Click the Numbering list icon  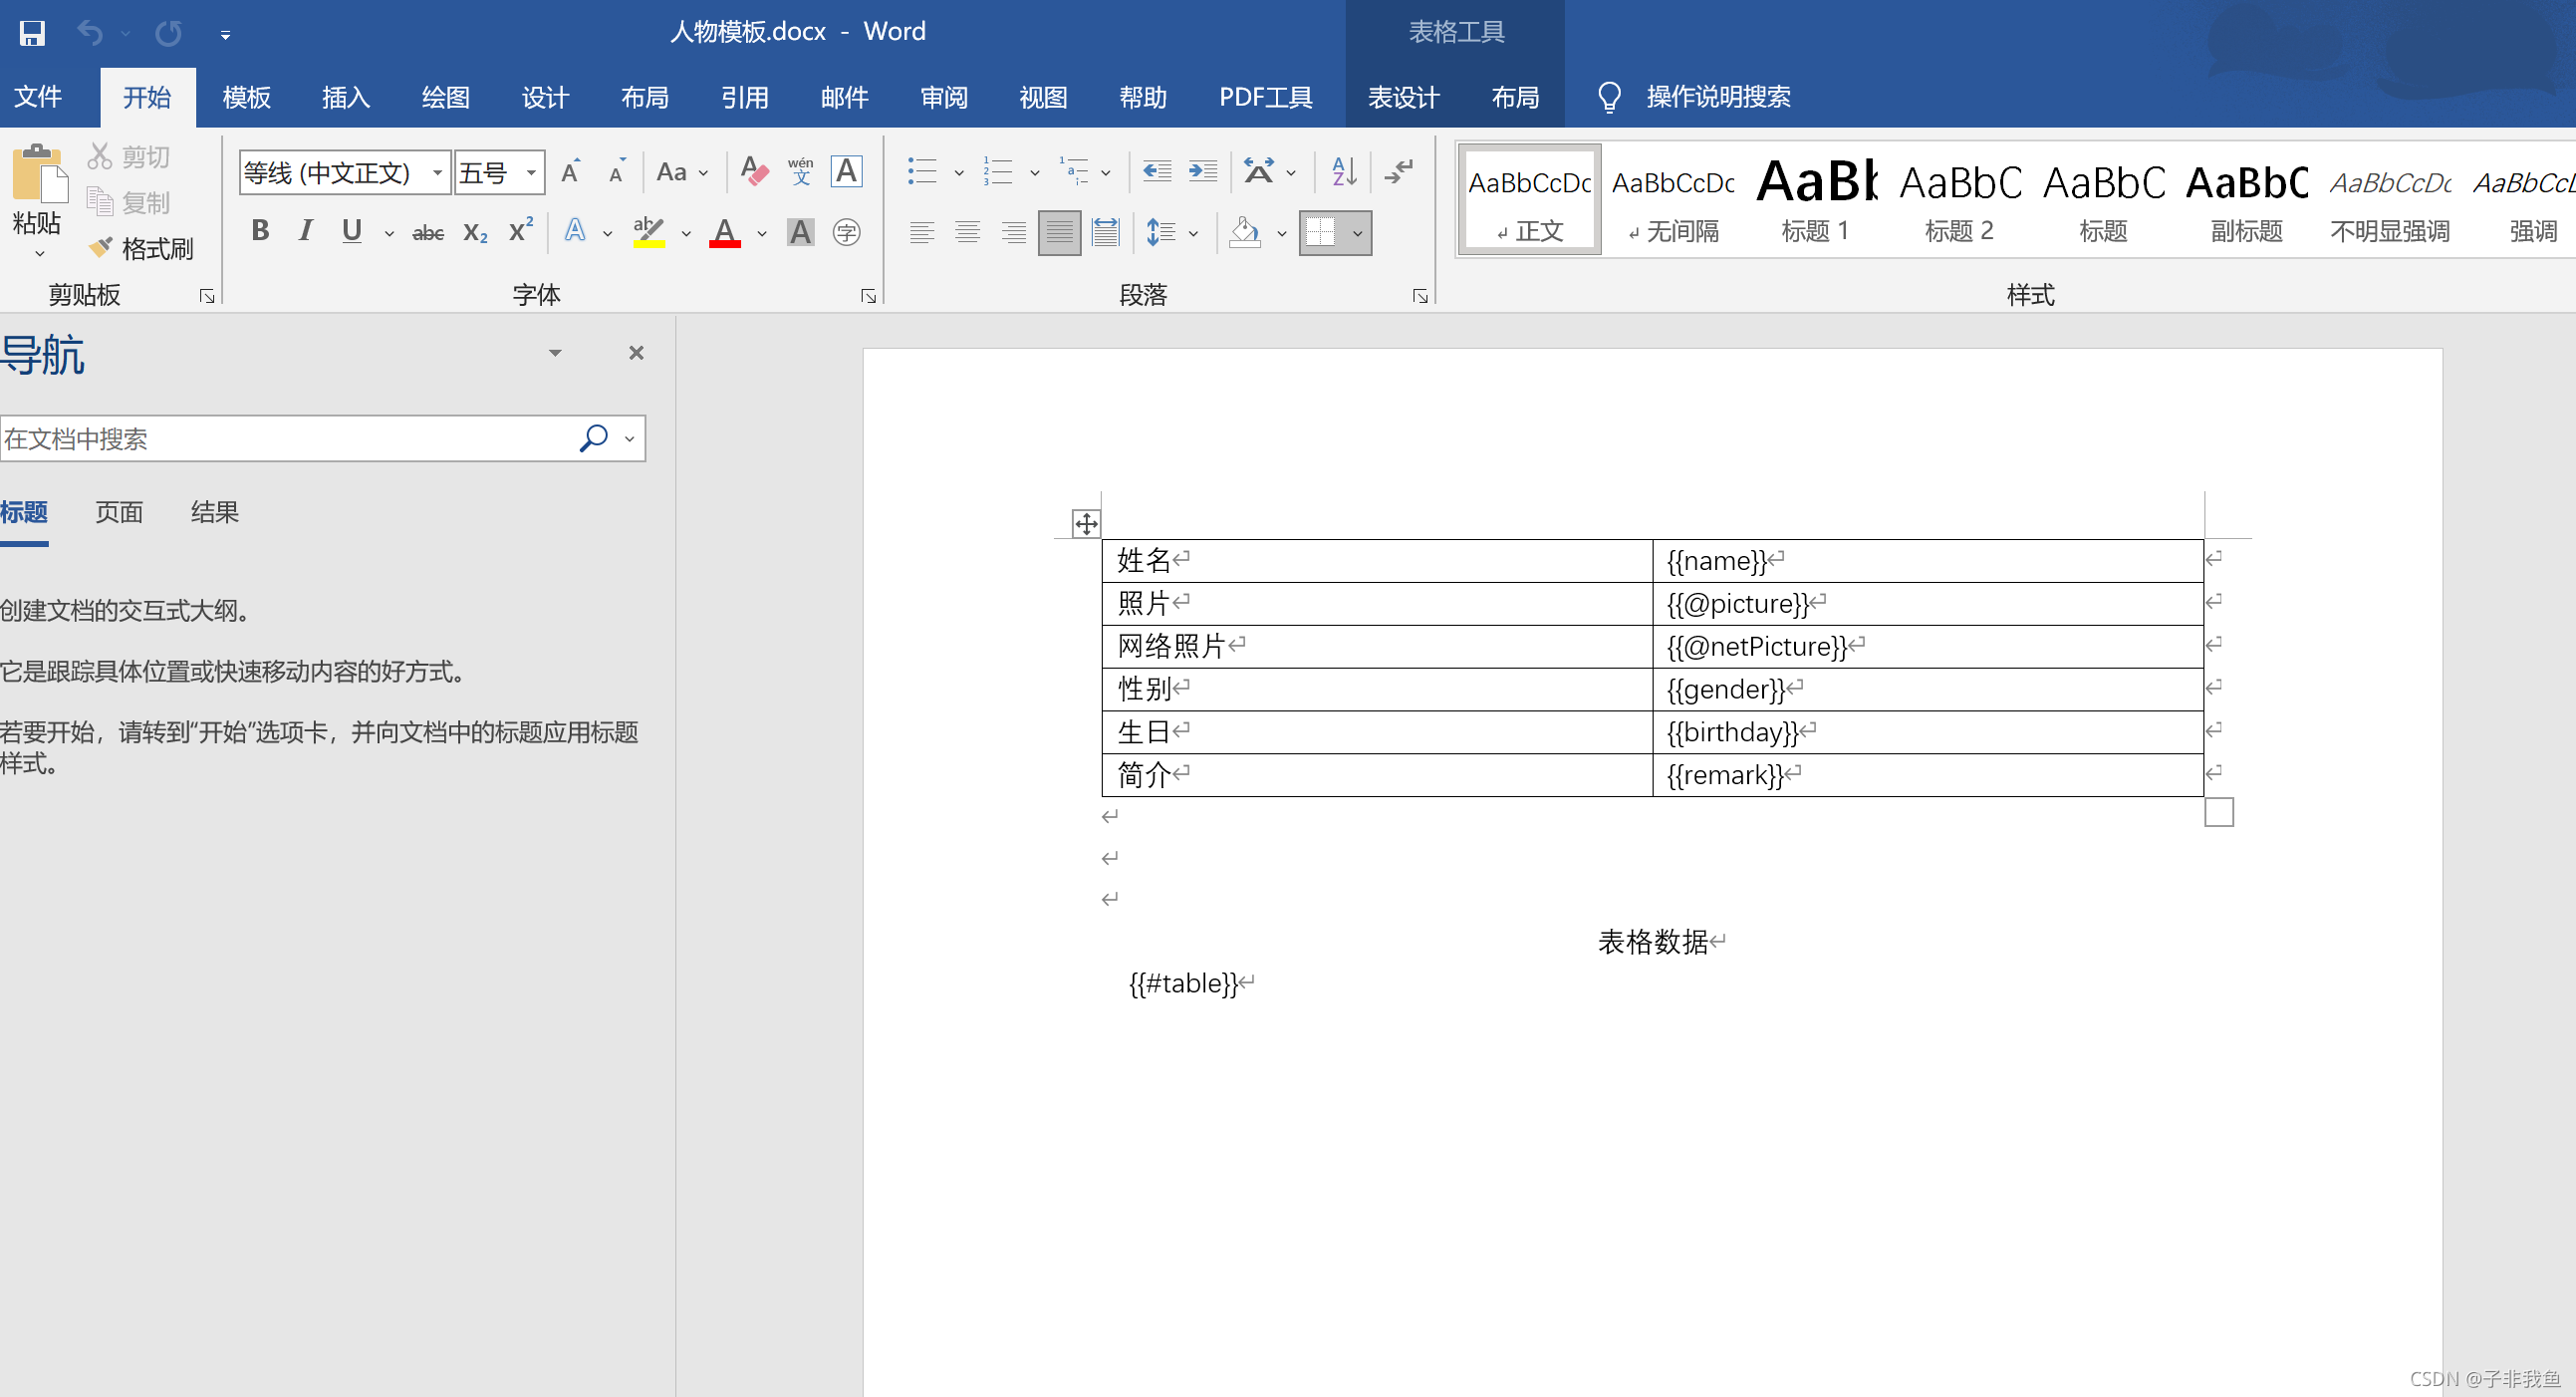998,172
